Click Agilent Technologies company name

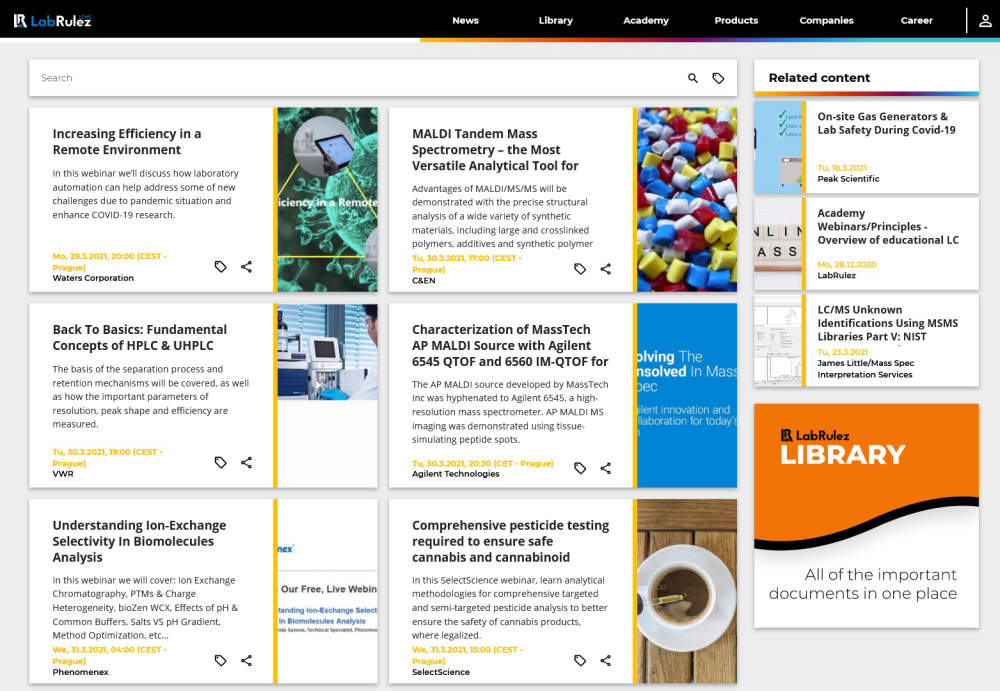pyautogui.click(x=455, y=474)
